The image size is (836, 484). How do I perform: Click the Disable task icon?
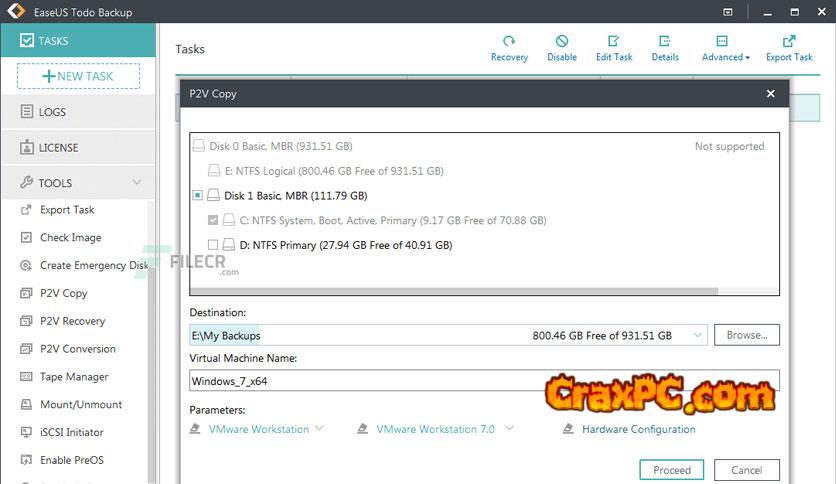coord(562,47)
